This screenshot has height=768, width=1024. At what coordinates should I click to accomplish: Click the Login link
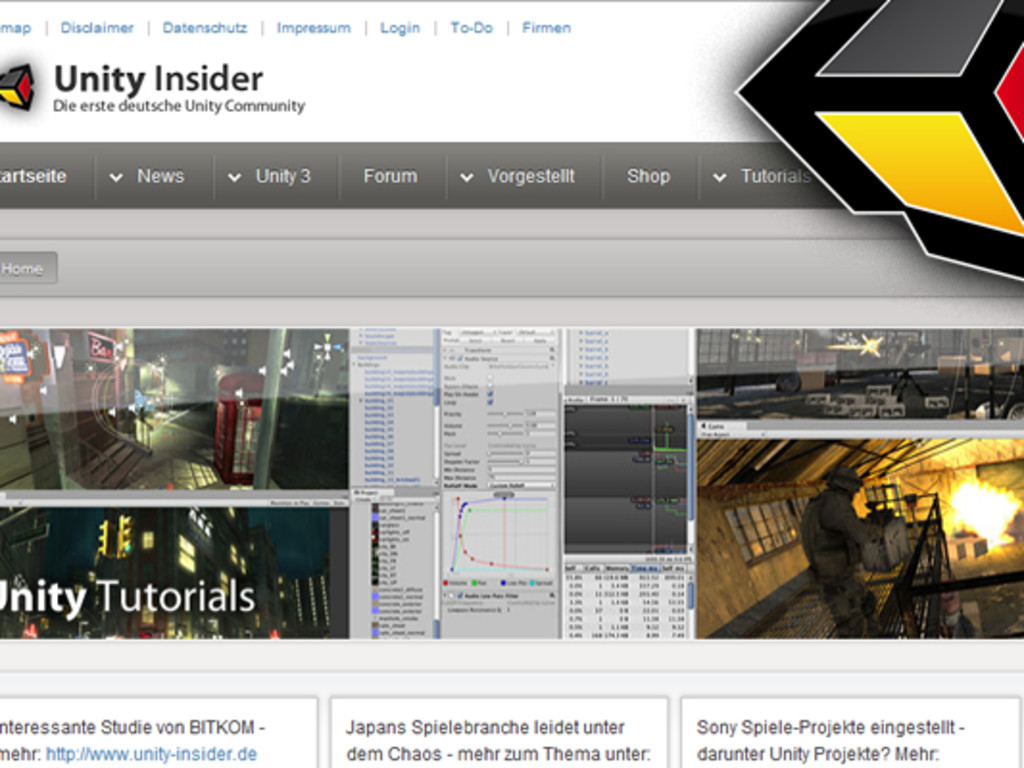pyautogui.click(x=400, y=28)
